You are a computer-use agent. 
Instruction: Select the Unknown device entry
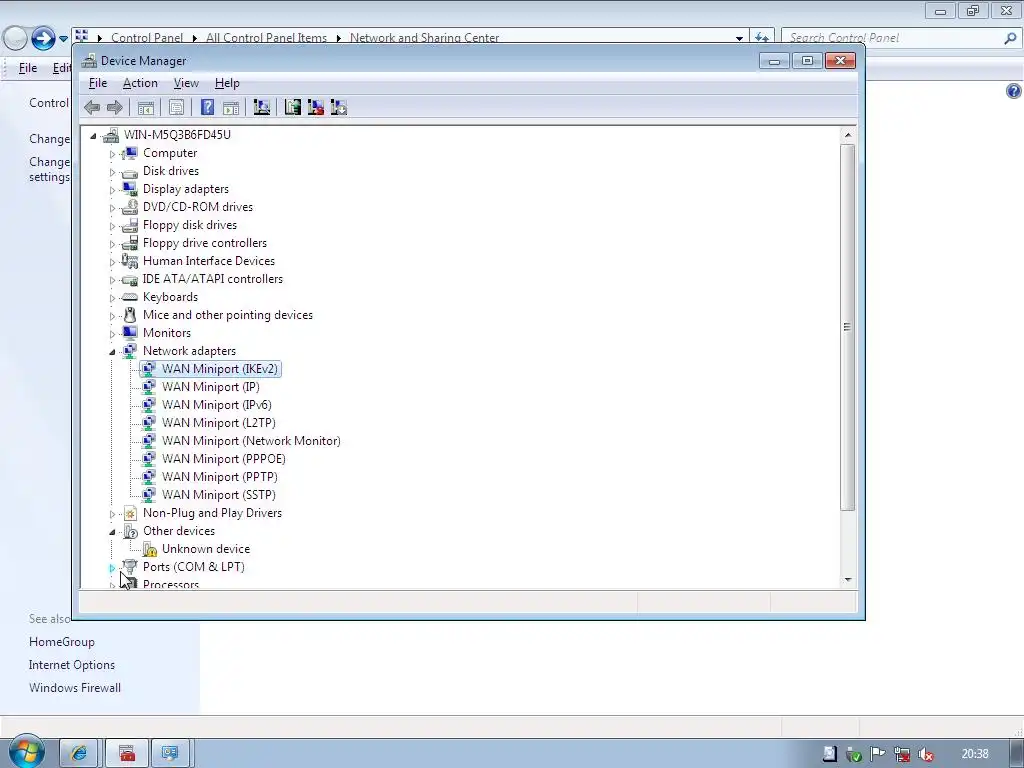tap(206, 549)
